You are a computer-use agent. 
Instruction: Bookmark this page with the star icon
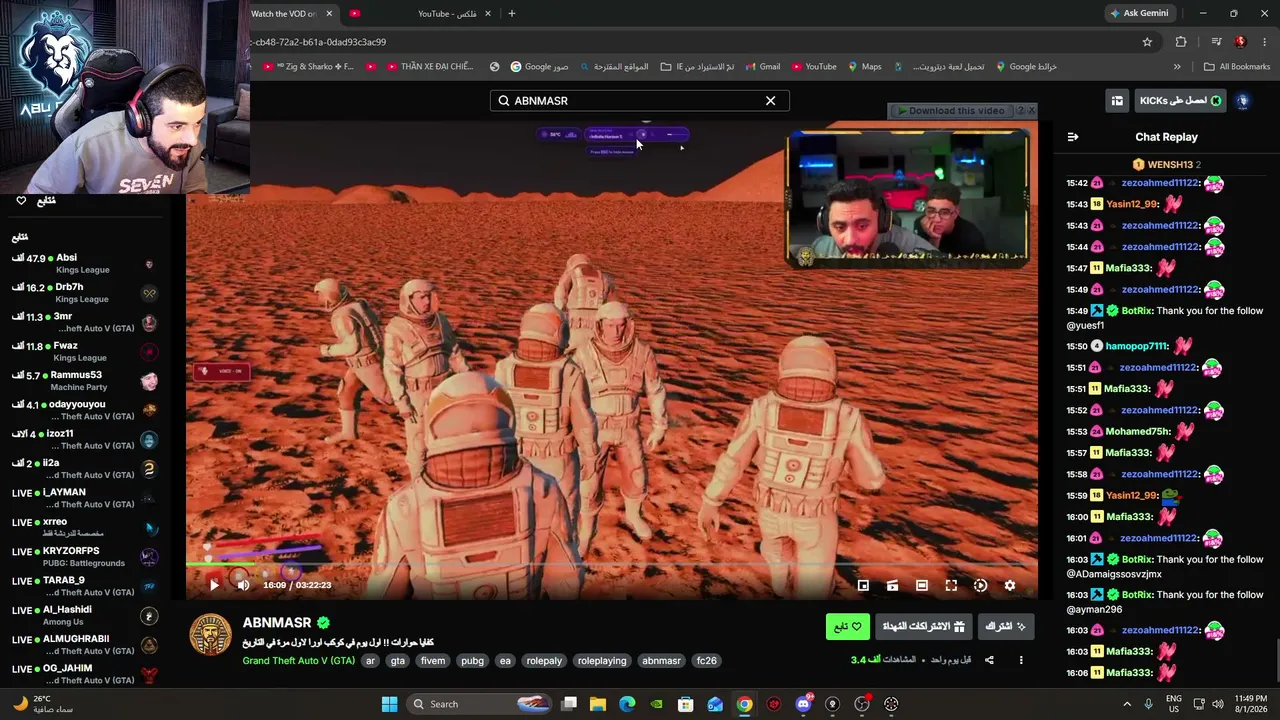1147,42
